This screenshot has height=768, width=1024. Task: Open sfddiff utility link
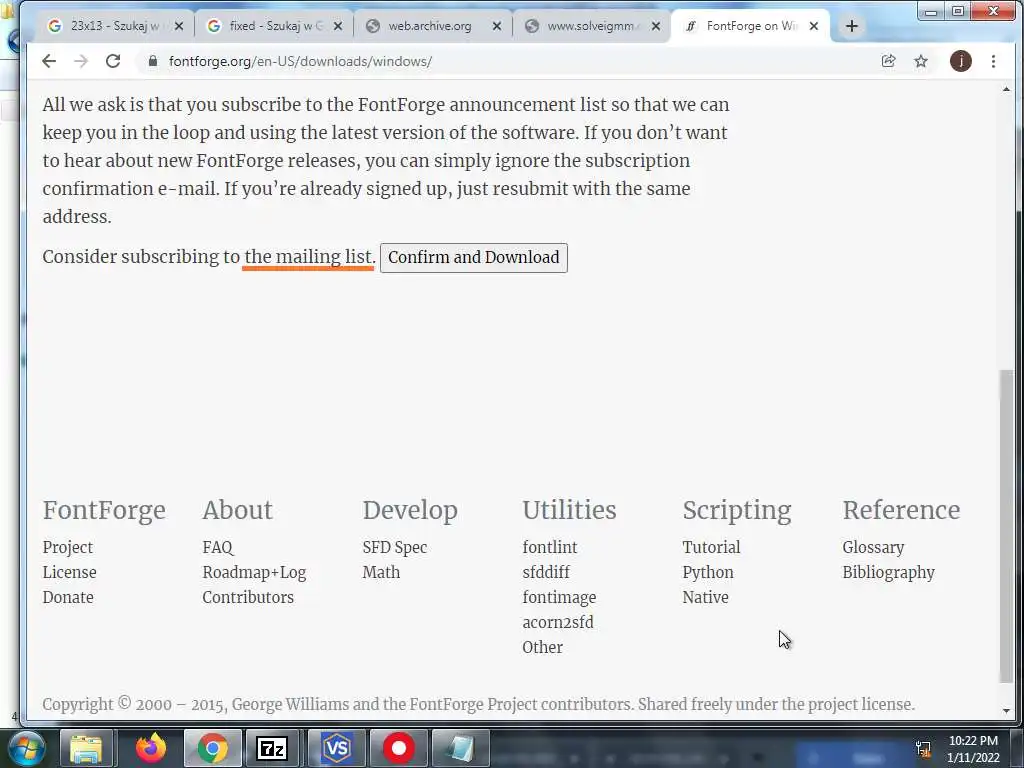[x=546, y=572]
